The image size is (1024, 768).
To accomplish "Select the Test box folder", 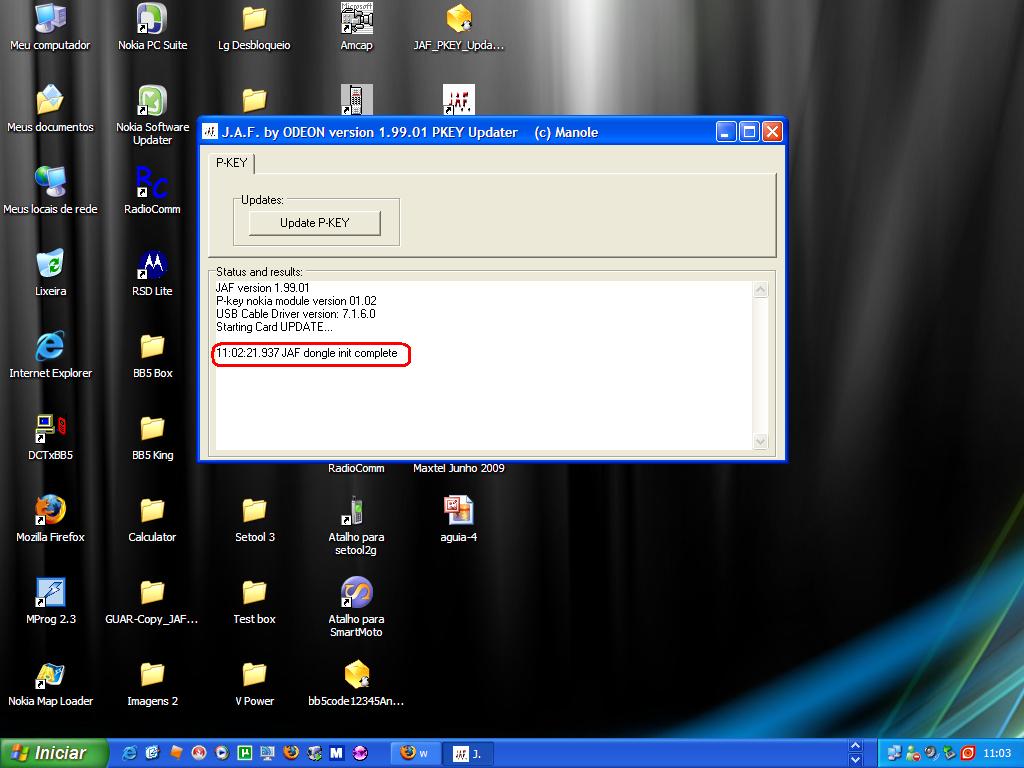I will point(254,602).
